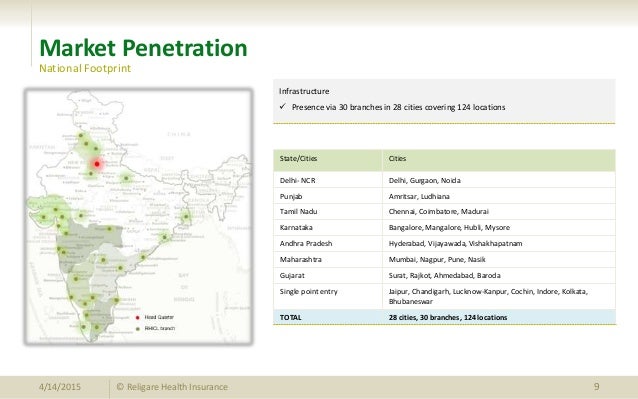This screenshot has width=638, height=399.
Task: Select the Single point entry label
Action: point(308,292)
